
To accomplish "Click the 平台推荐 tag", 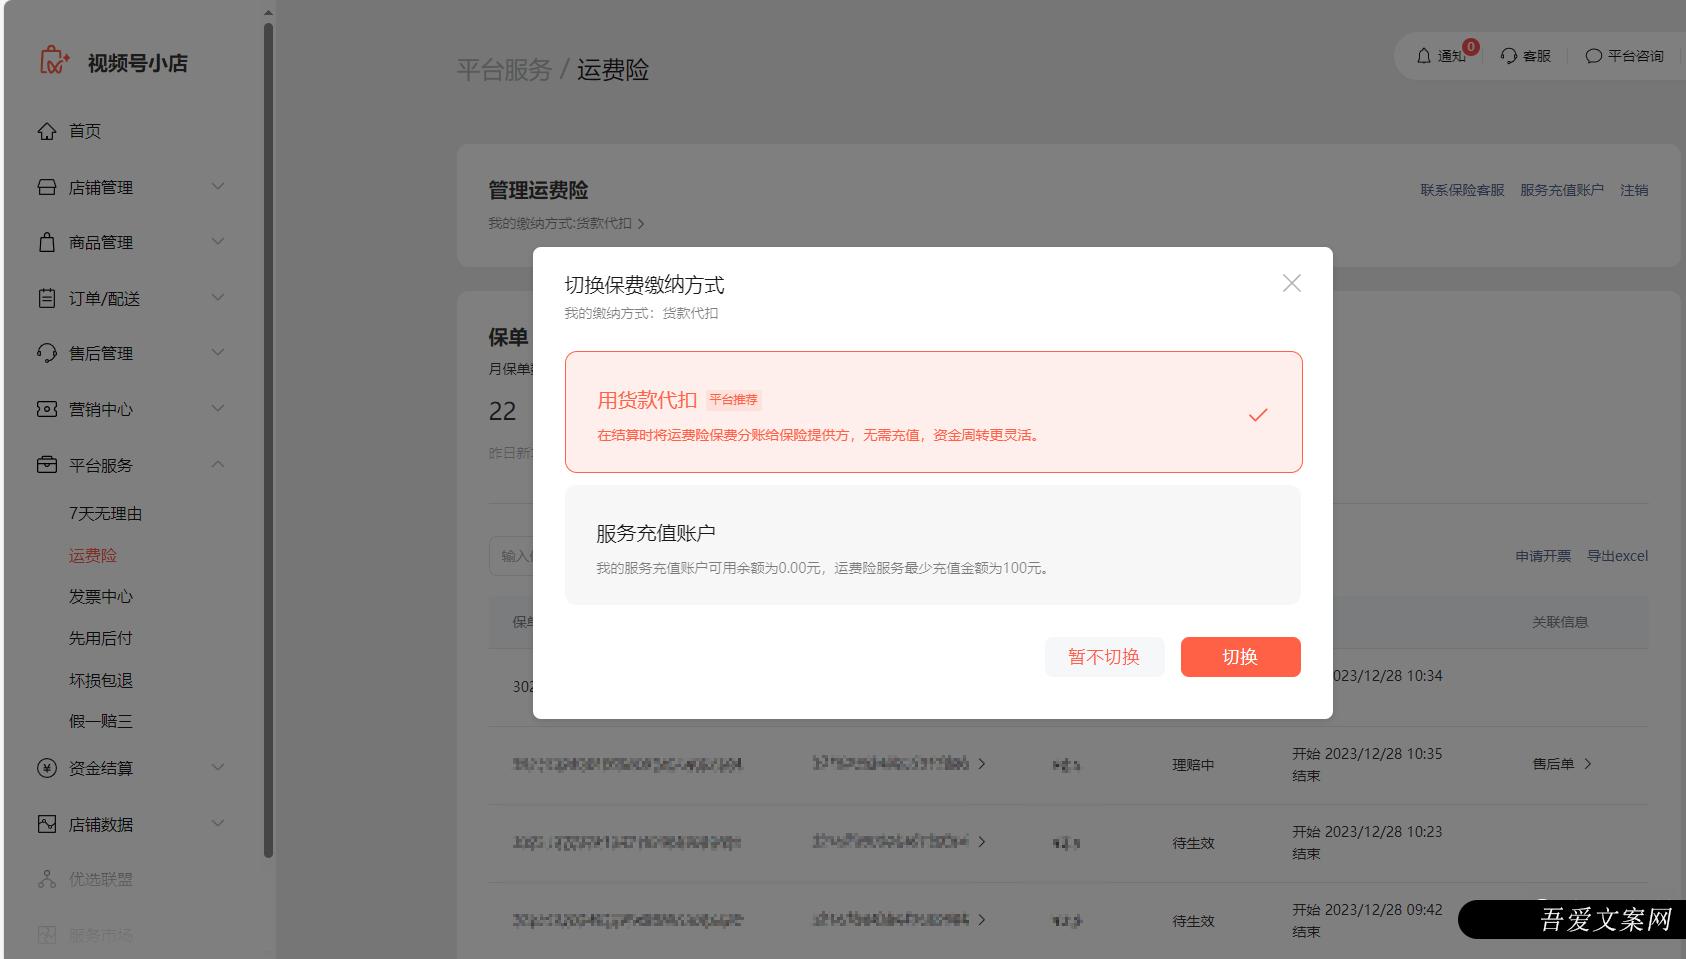I will click(734, 400).
